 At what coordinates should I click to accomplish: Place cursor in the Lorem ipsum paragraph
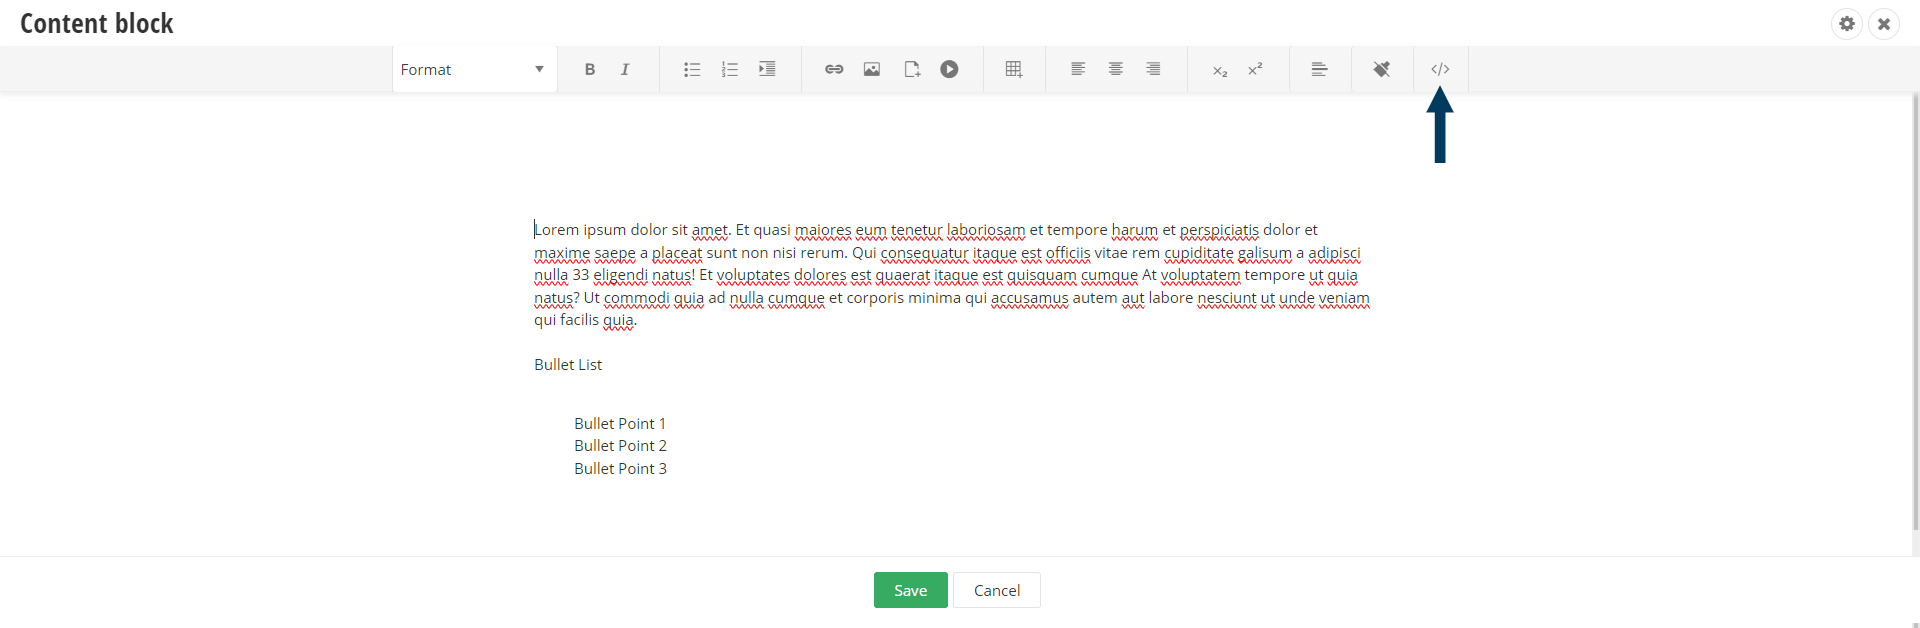(x=952, y=275)
